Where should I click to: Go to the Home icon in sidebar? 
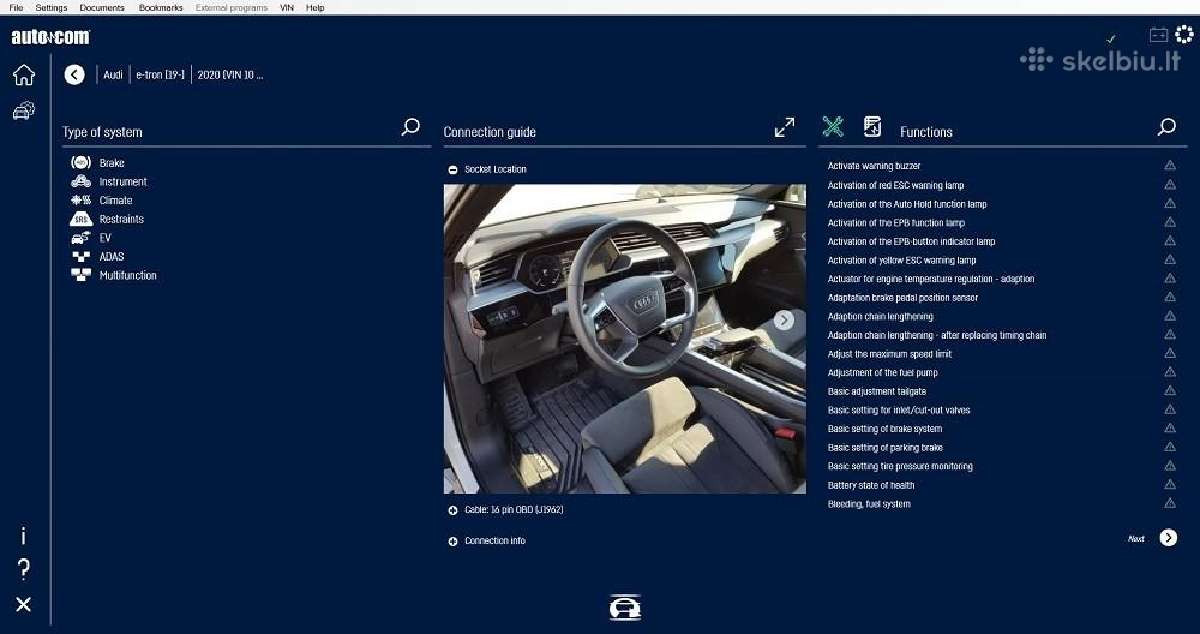pos(23,75)
